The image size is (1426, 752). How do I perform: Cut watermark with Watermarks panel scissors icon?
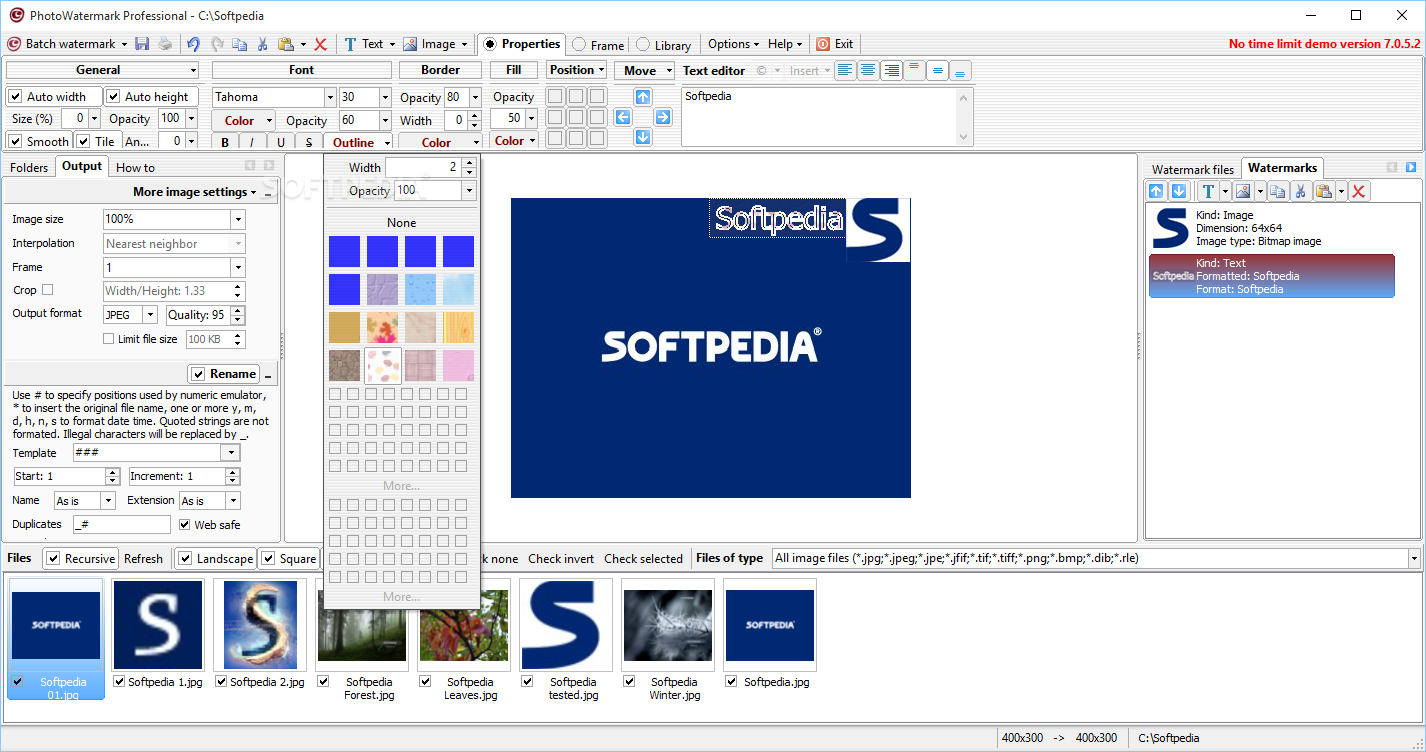point(1301,191)
